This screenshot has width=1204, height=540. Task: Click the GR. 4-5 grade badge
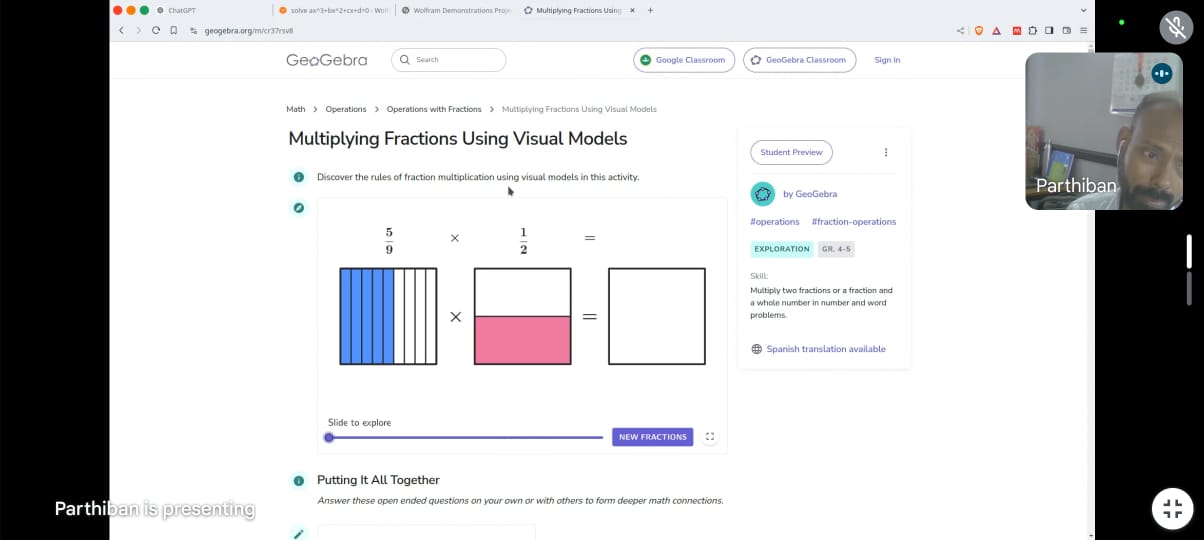tap(836, 249)
